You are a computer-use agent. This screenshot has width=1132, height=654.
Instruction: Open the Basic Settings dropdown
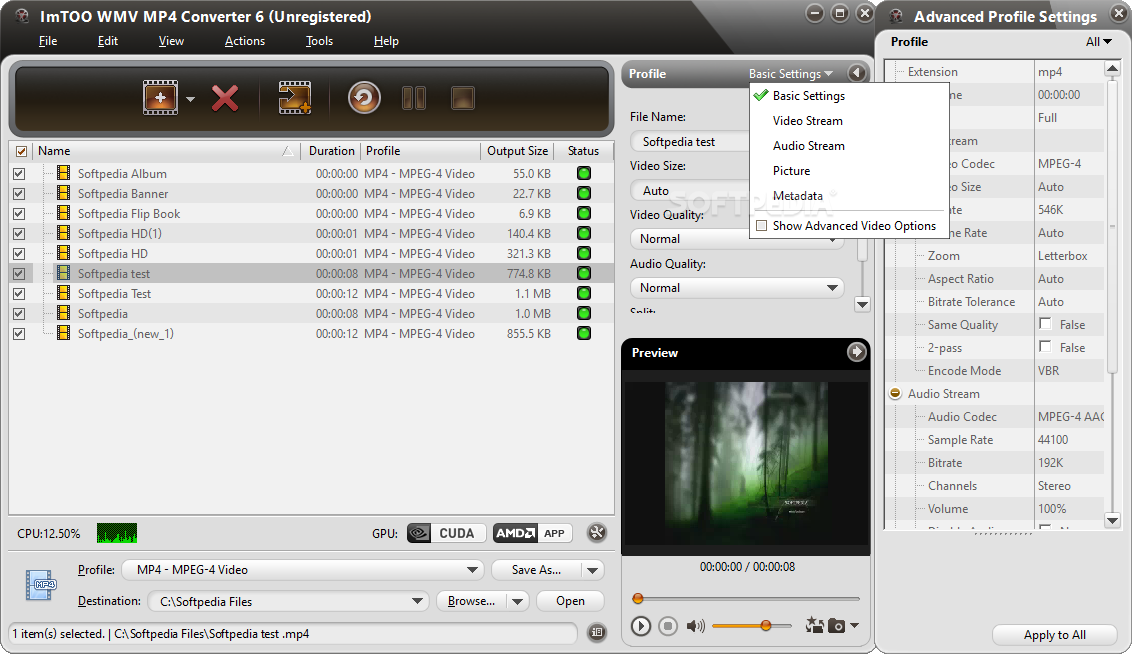point(791,74)
